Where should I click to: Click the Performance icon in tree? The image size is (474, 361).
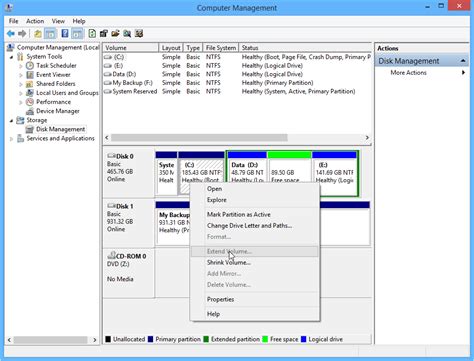[x=30, y=102]
